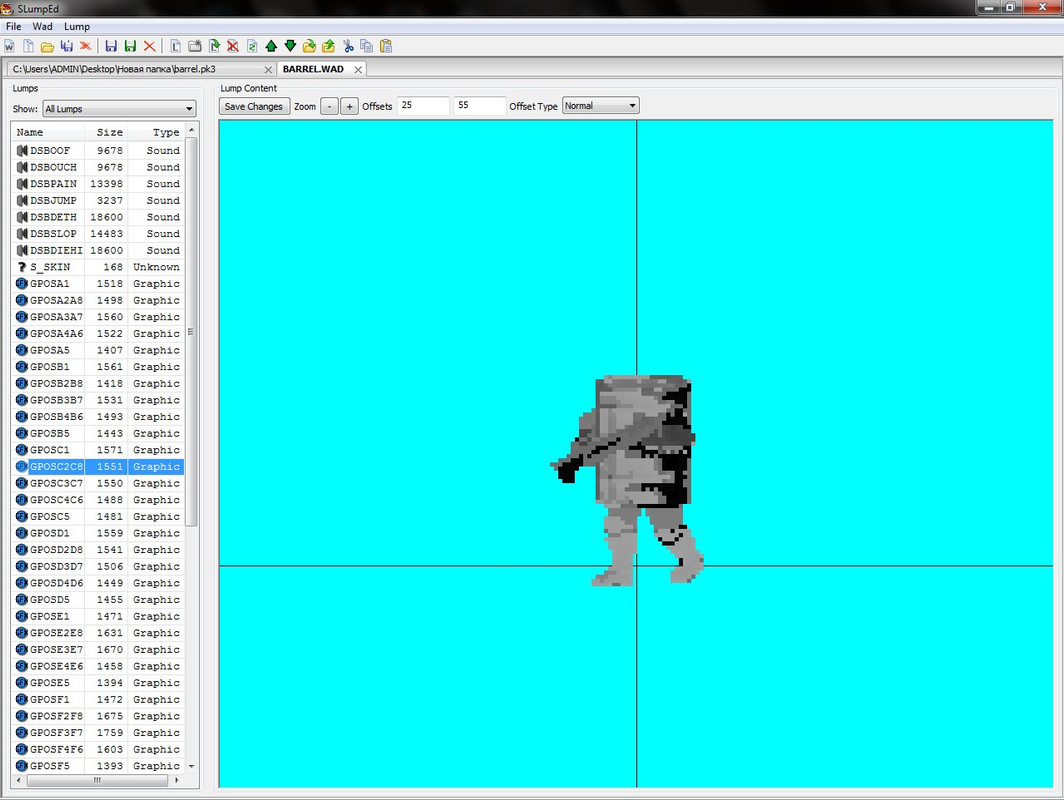Select the highlighted GPOSC2C8 lump
The height and width of the screenshot is (800, 1064).
98,466
